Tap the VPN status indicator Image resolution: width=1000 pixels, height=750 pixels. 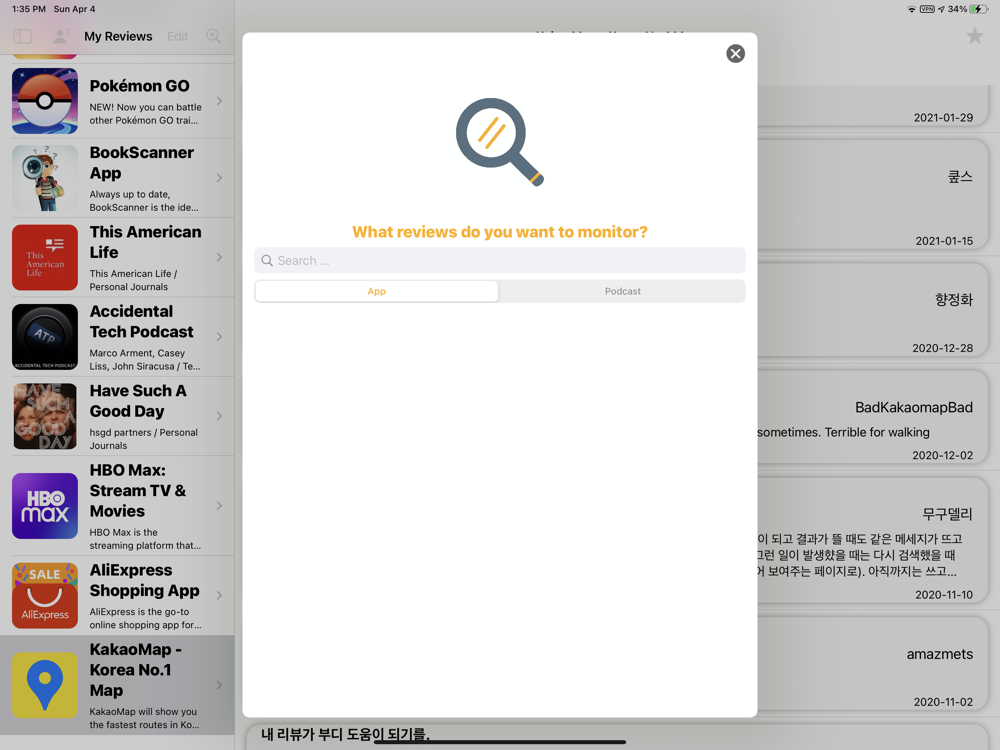pyautogui.click(x=927, y=9)
